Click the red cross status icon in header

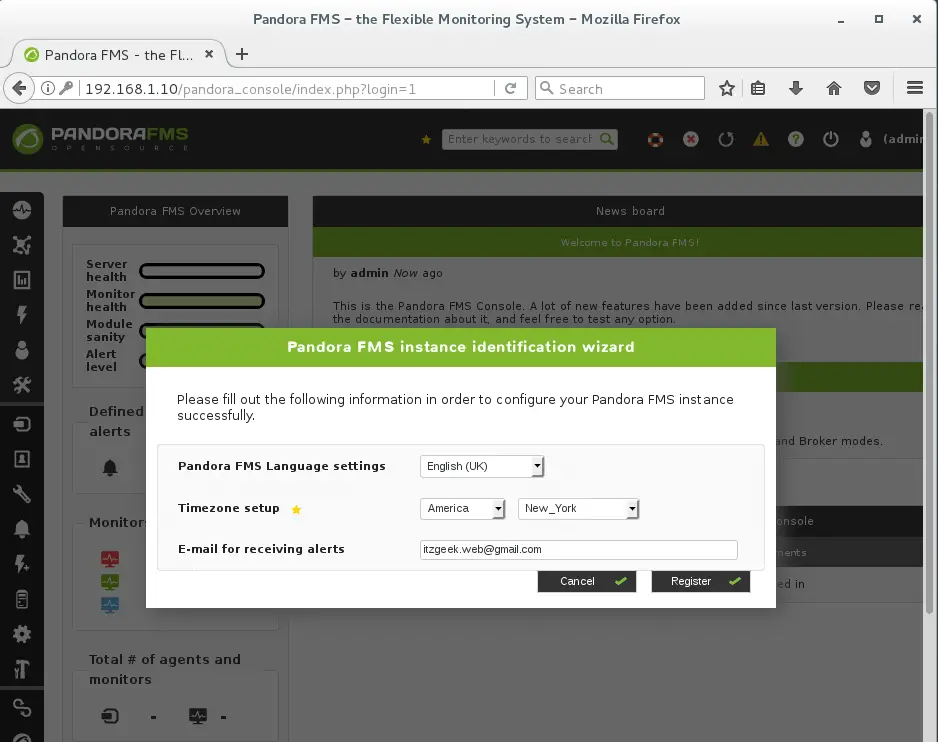[x=690, y=139]
